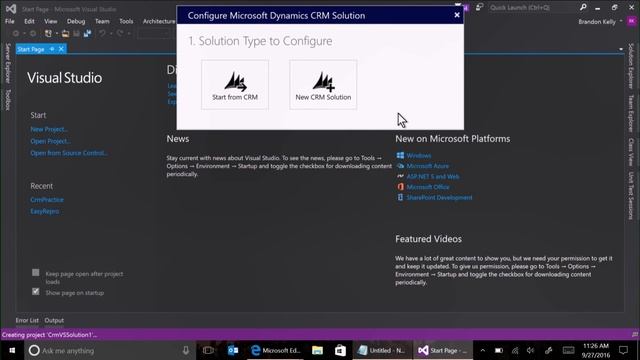640x360 pixels.
Task: Open the Debug menu
Action: 76,21
